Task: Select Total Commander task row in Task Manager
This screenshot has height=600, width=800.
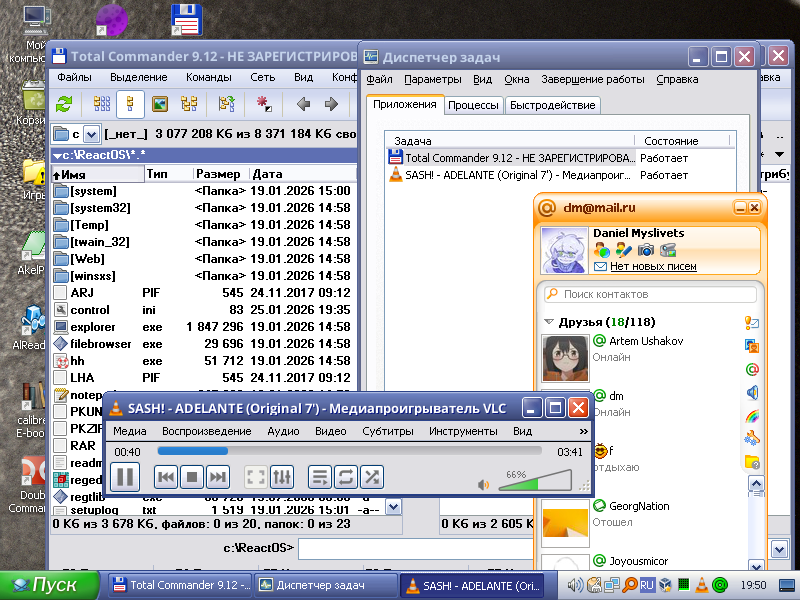Action: [x=559, y=158]
